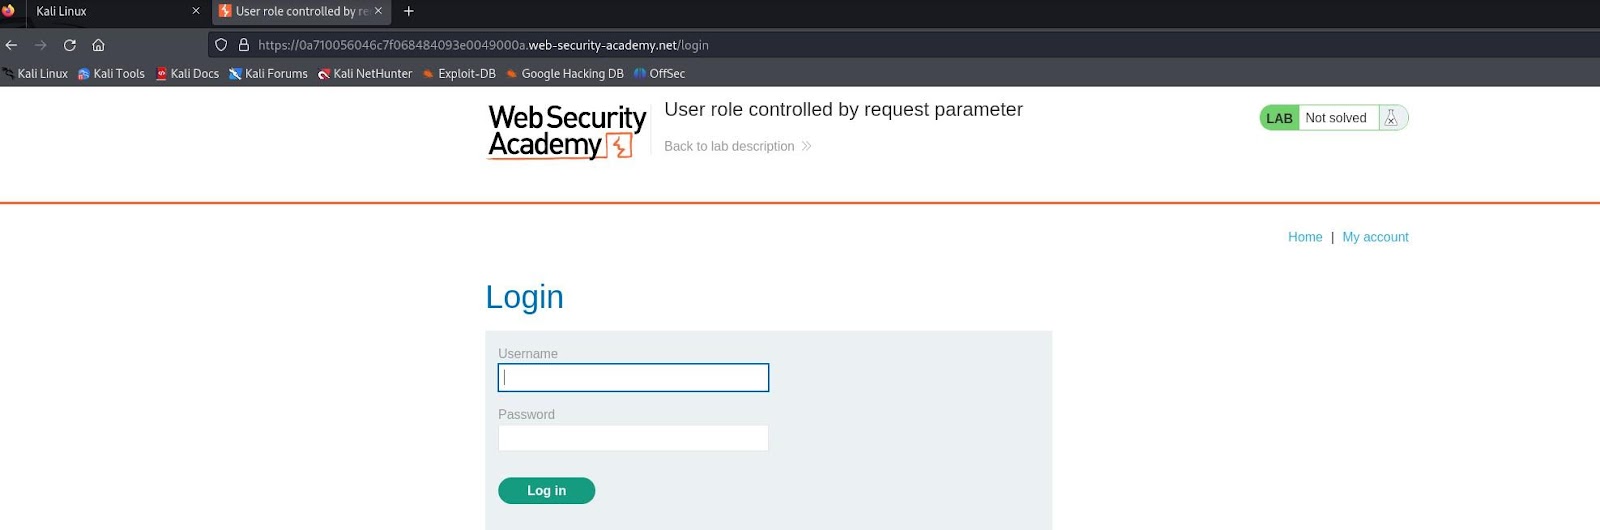Open the OffSec bookmark
Viewport: 1600px width, 530px height.
coord(659,74)
